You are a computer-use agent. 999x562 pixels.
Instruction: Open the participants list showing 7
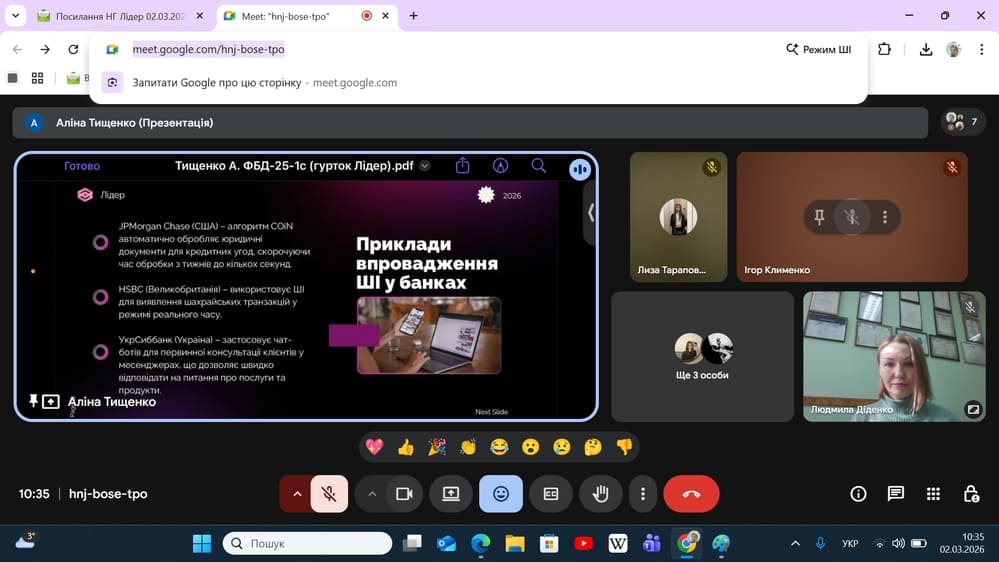[x=963, y=122]
